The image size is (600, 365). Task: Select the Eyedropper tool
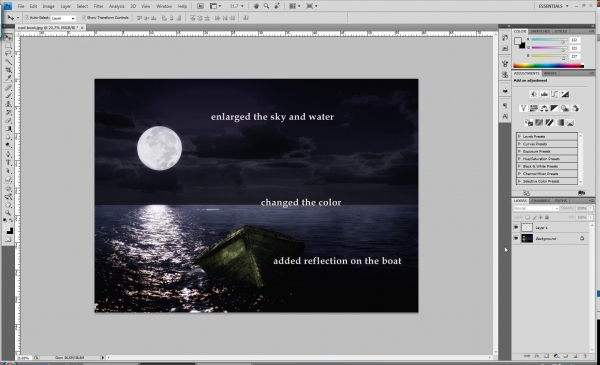pos(8,78)
